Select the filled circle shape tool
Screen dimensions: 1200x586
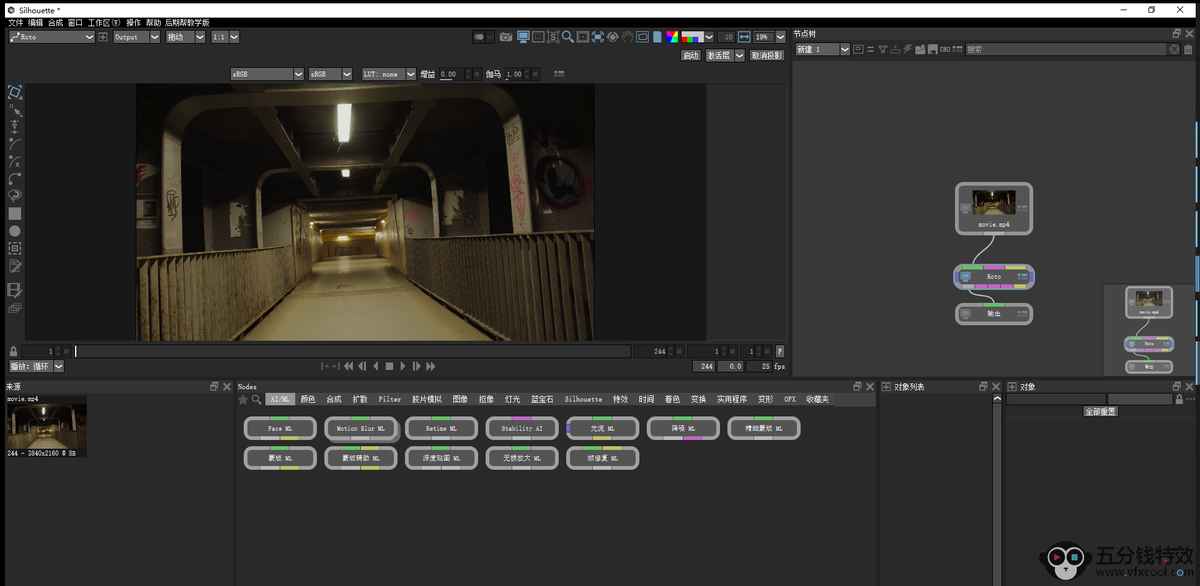pos(15,231)
